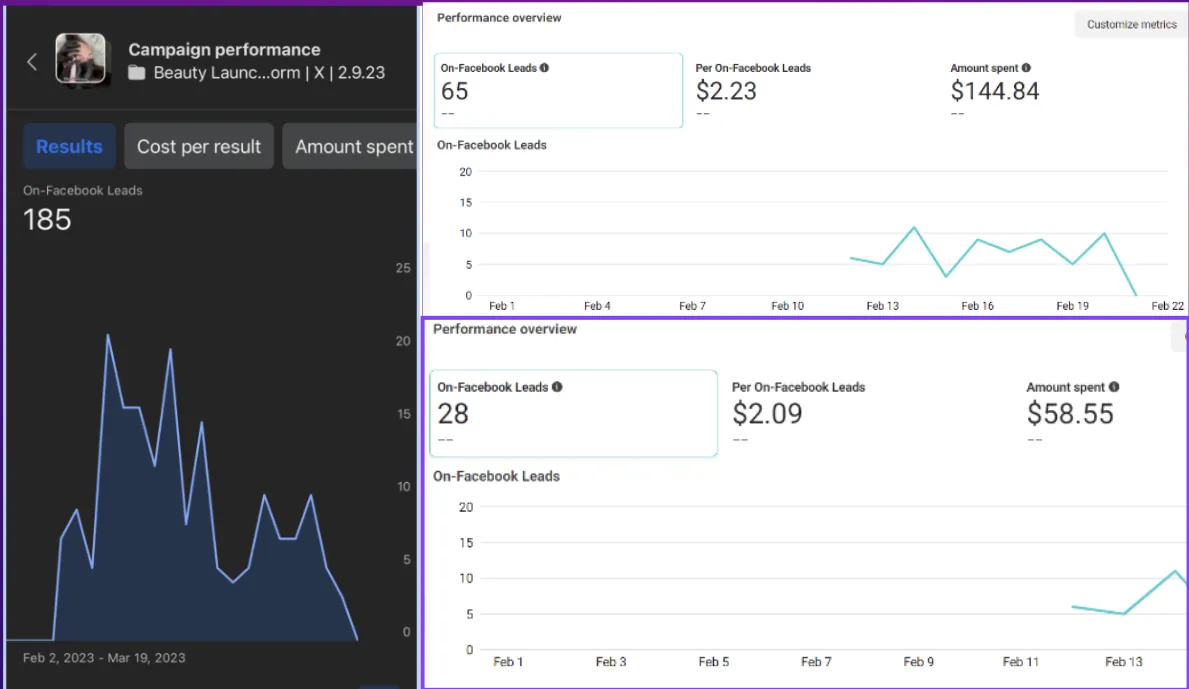This screenshot has width=1189, height=689.
Task: Open the campaign profile thumbnail image
Action: 80,59
